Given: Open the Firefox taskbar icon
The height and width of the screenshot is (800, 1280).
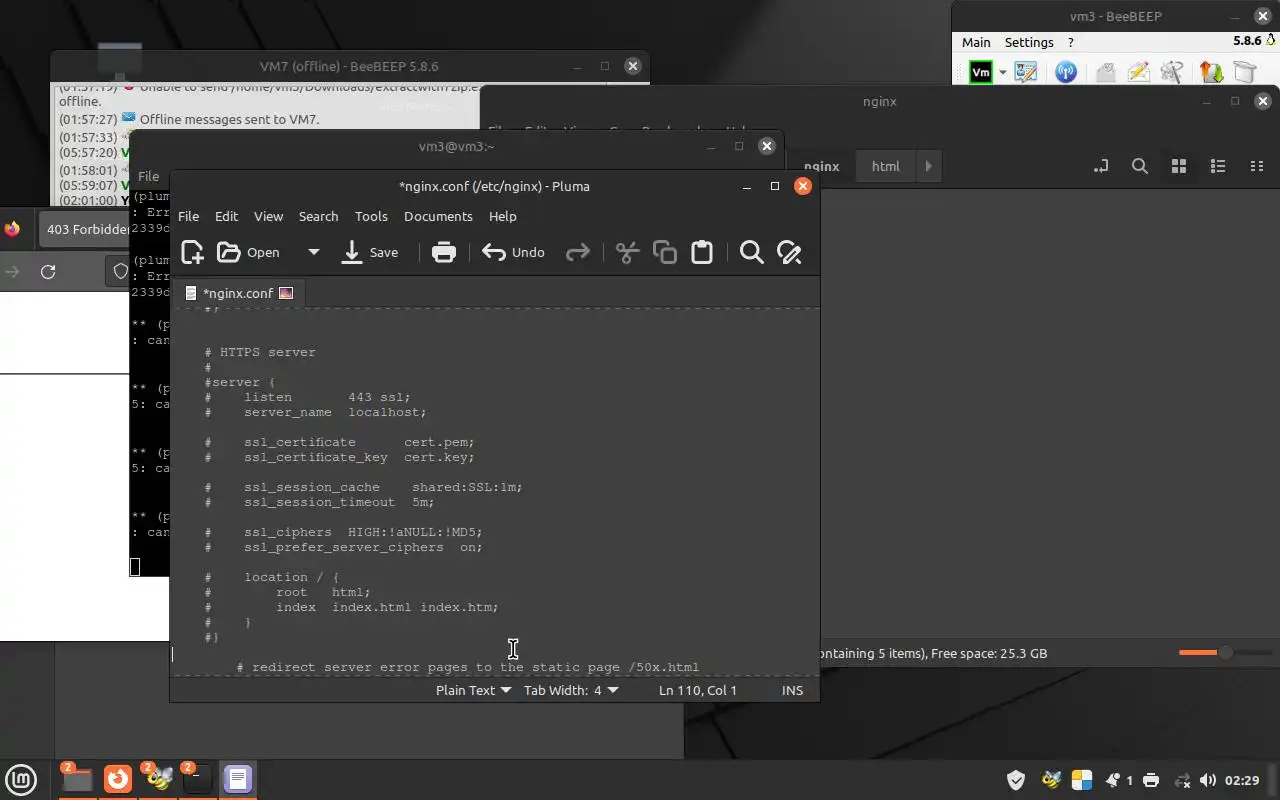Looking at the screenshot, I should (x=118, y=778).
